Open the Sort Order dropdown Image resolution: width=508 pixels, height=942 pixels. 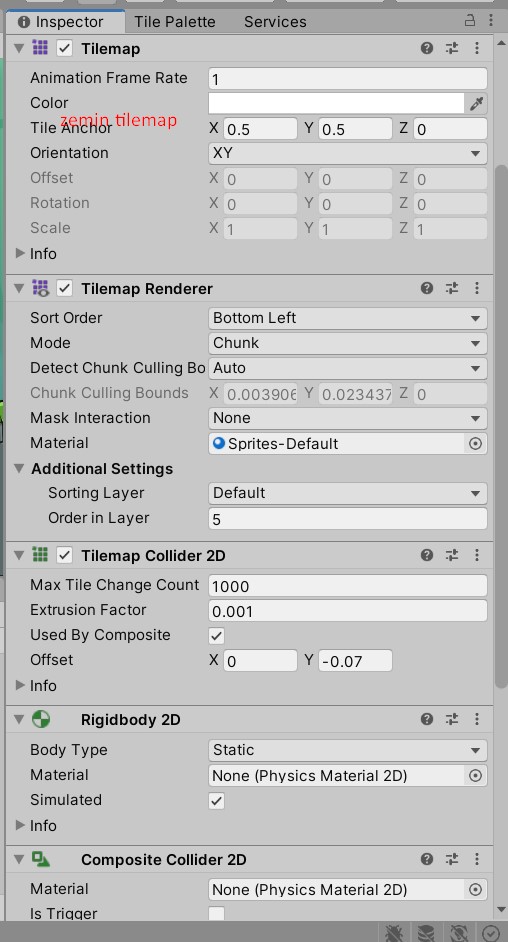pos(348,318)
